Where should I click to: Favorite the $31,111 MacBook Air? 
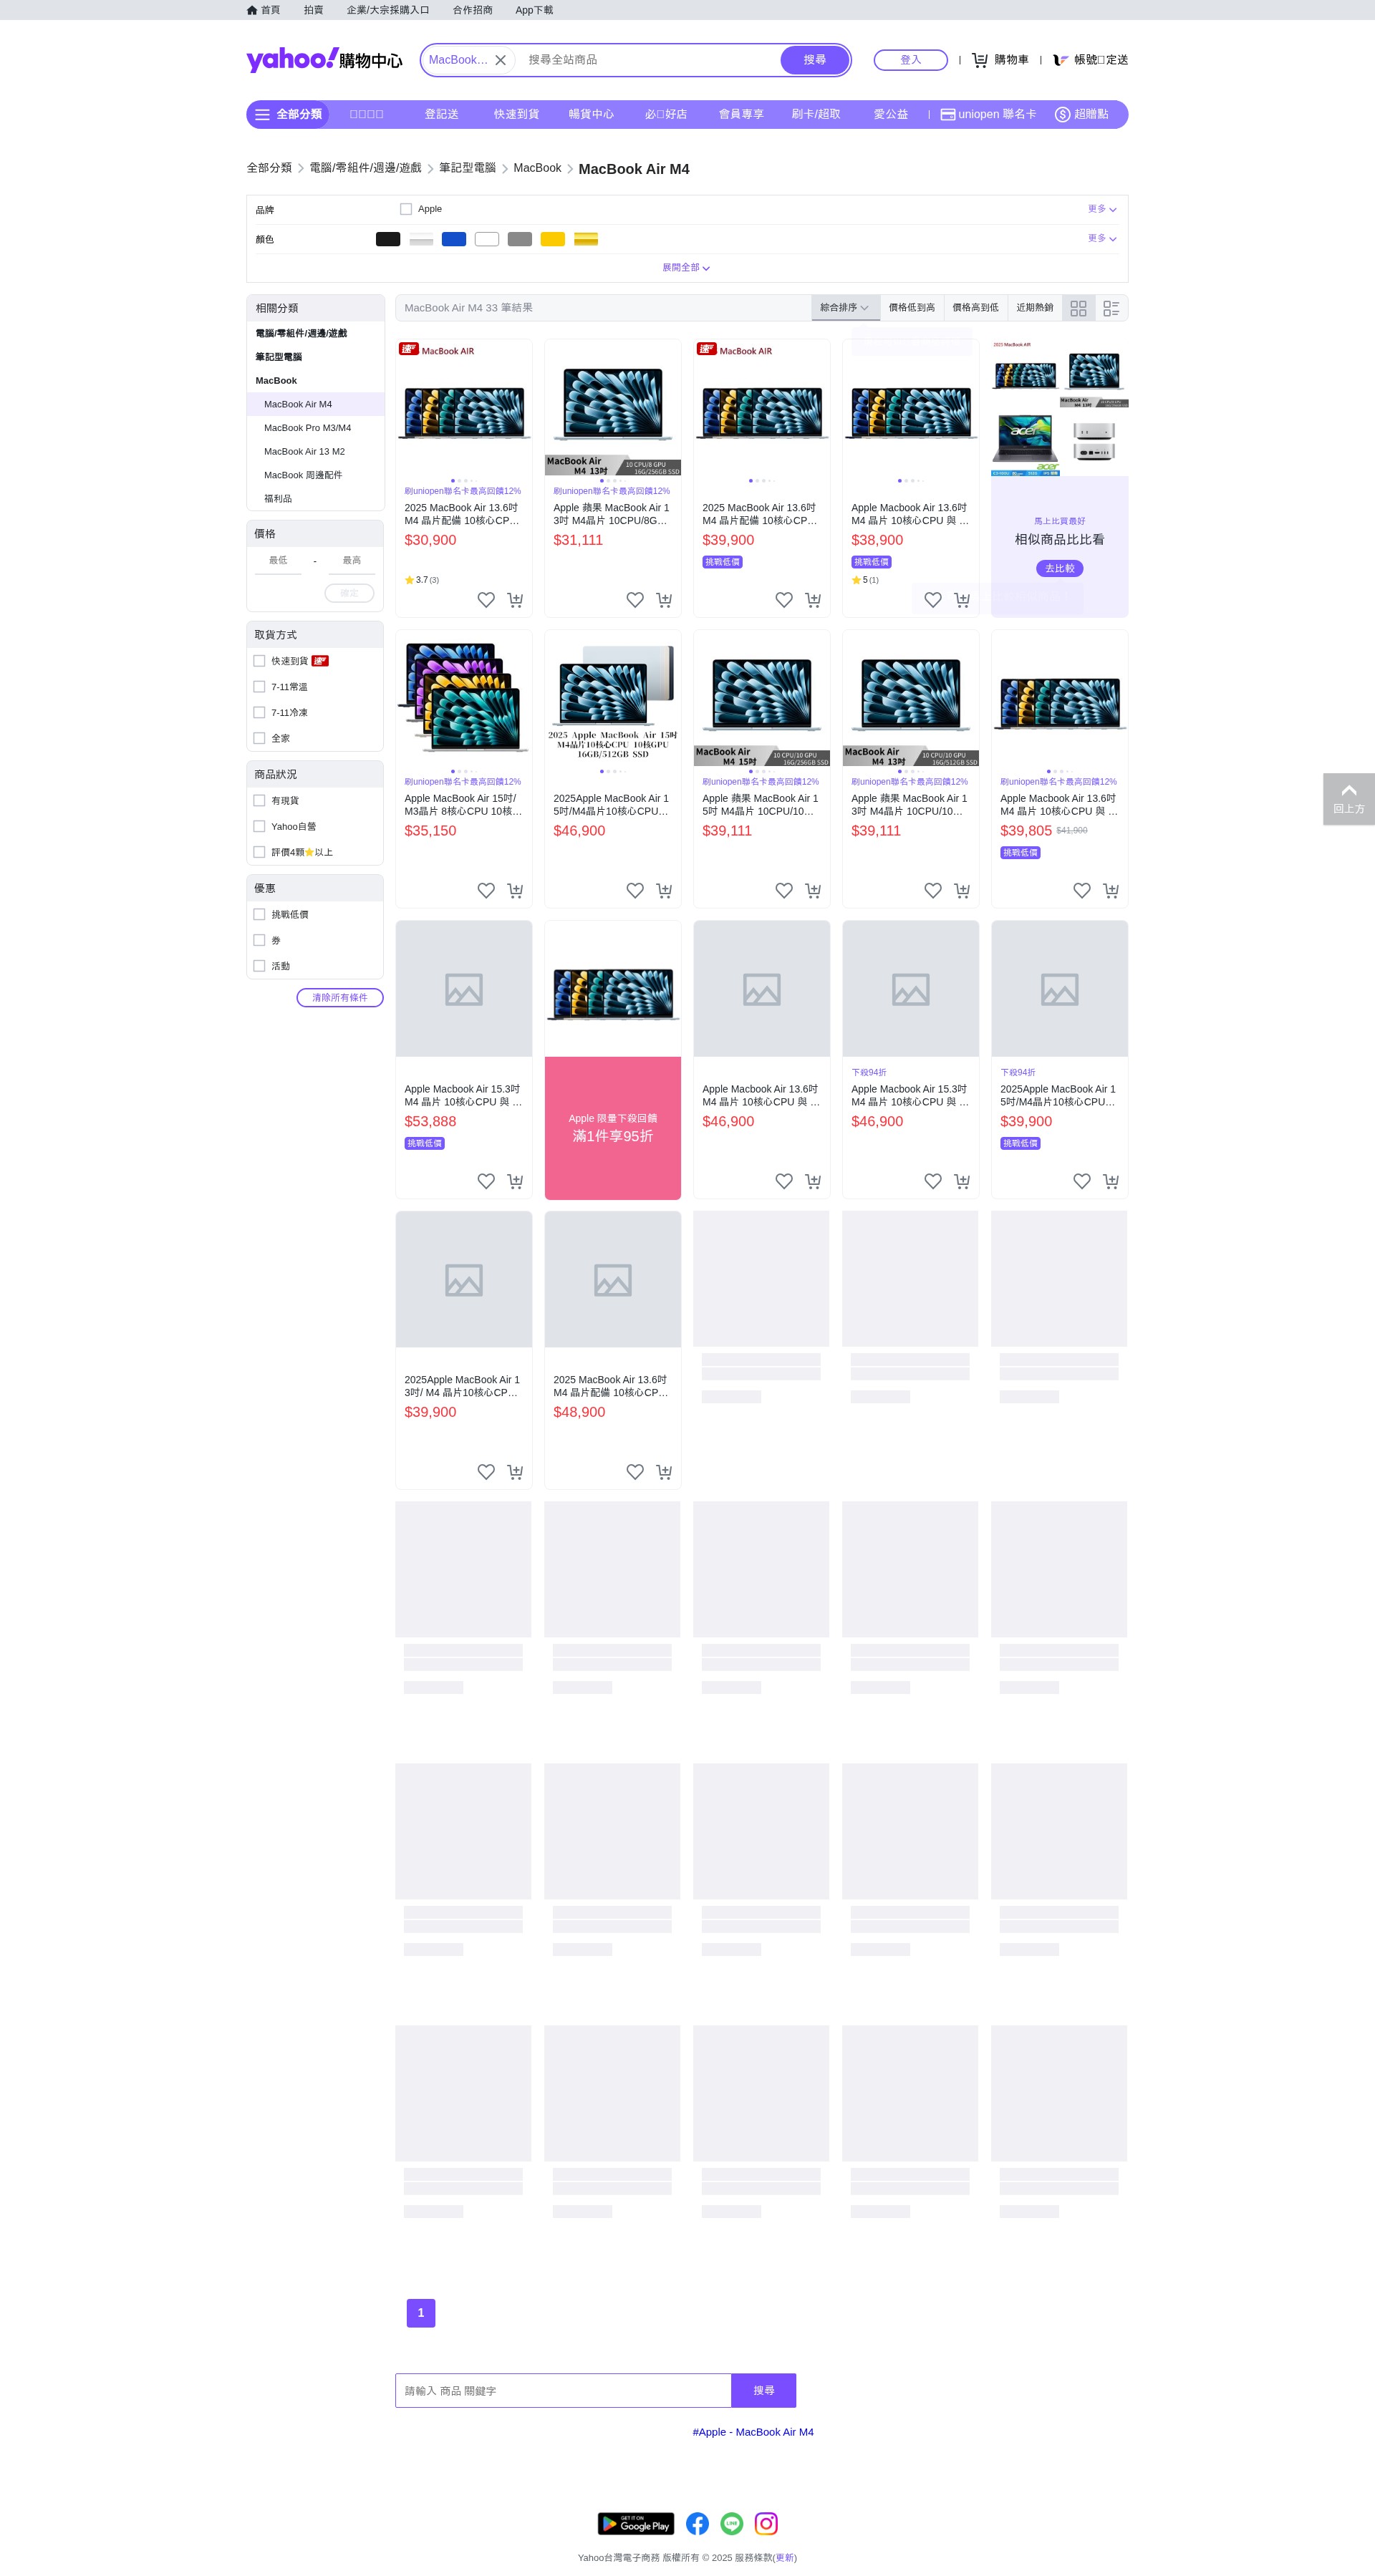[635, 600]
